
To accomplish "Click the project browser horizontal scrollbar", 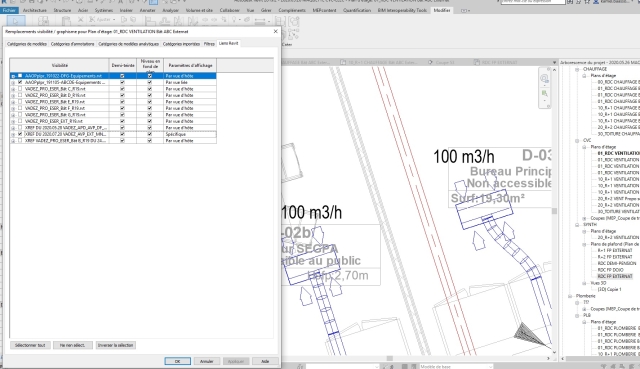I will [600, 358].
